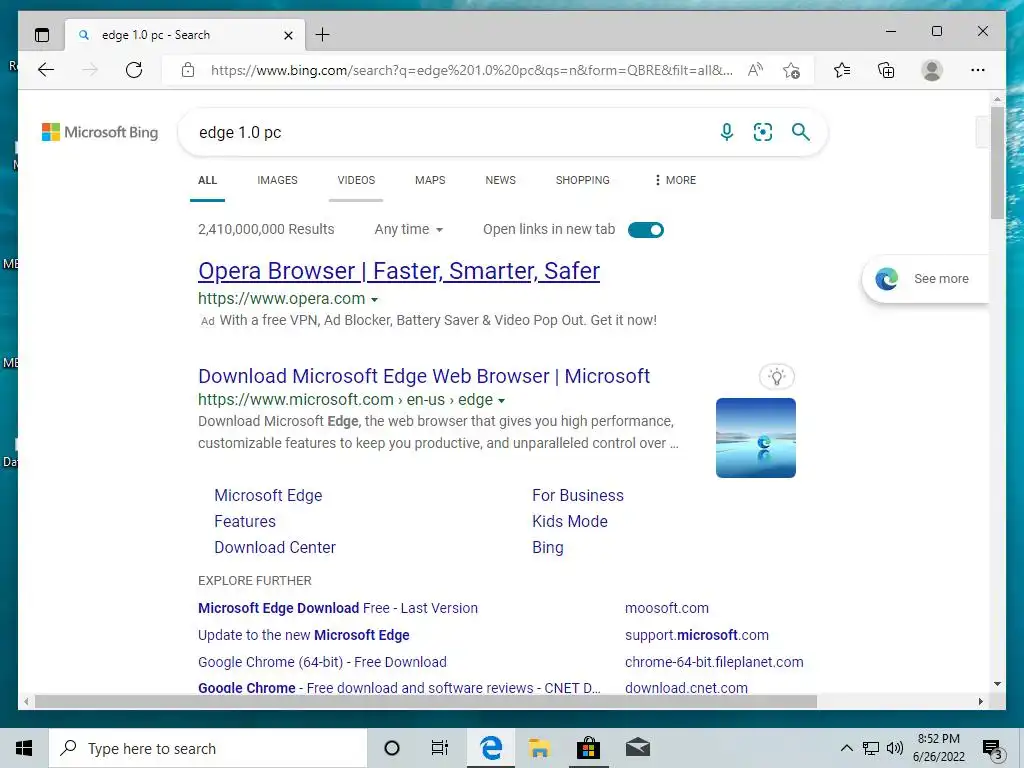Open the network tray icon

(x=871, y=748)
